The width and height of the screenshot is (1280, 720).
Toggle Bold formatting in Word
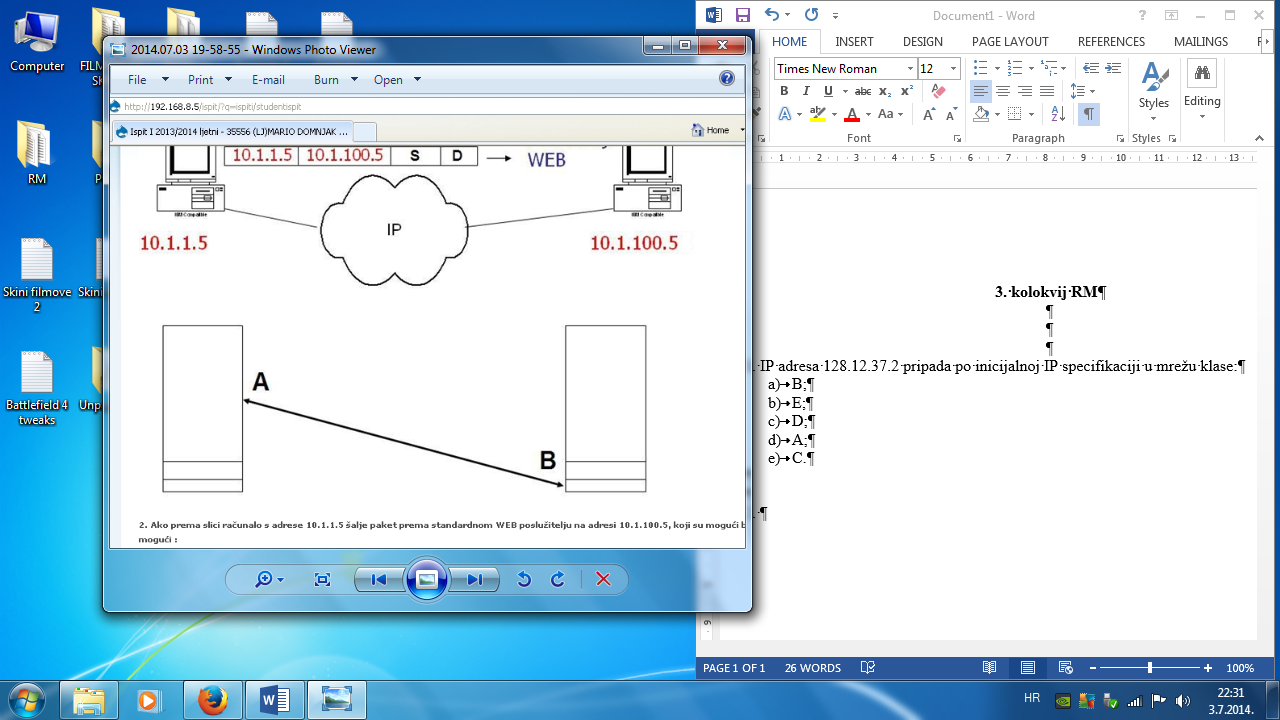click(x=784, y=91)
